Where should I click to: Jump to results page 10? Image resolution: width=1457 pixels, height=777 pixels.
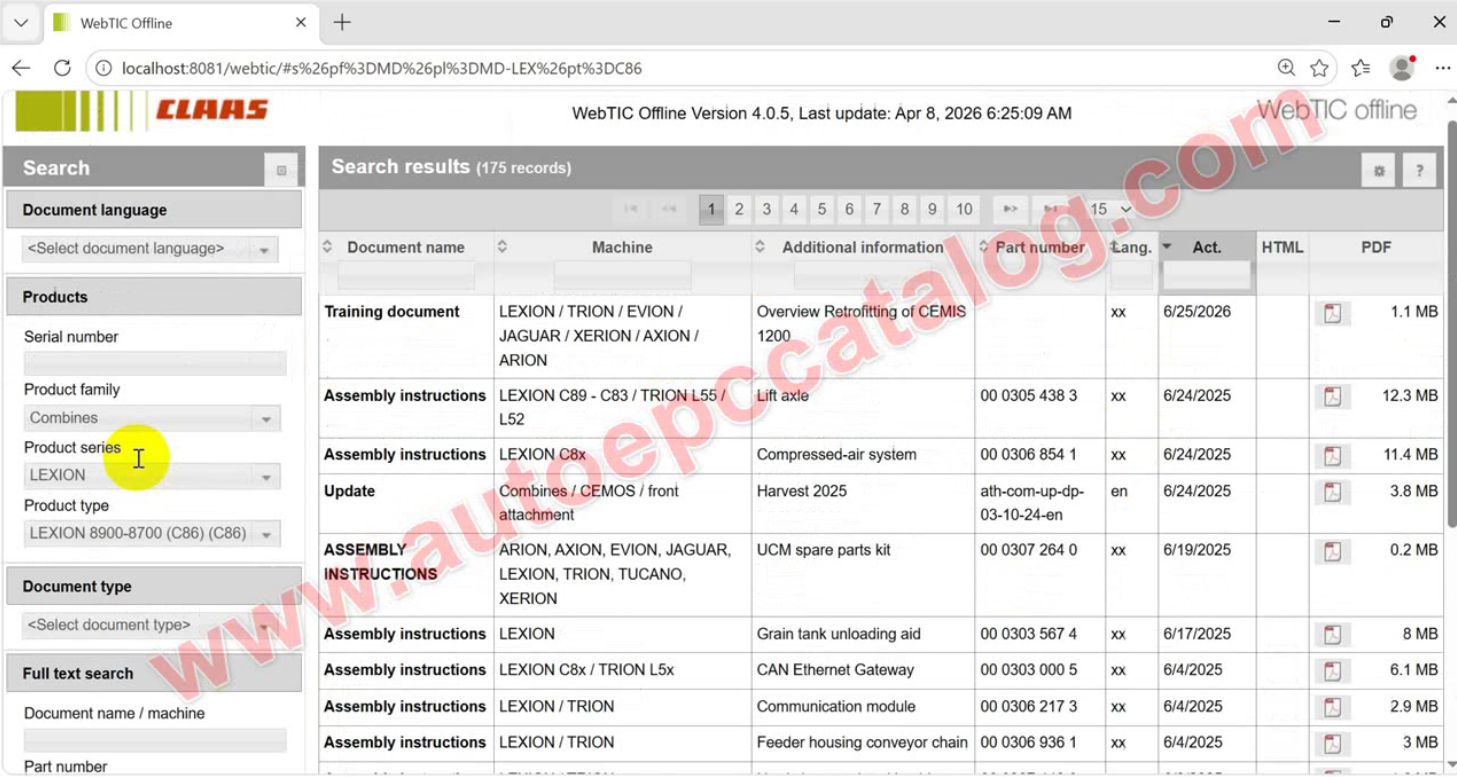coord(963,209)
